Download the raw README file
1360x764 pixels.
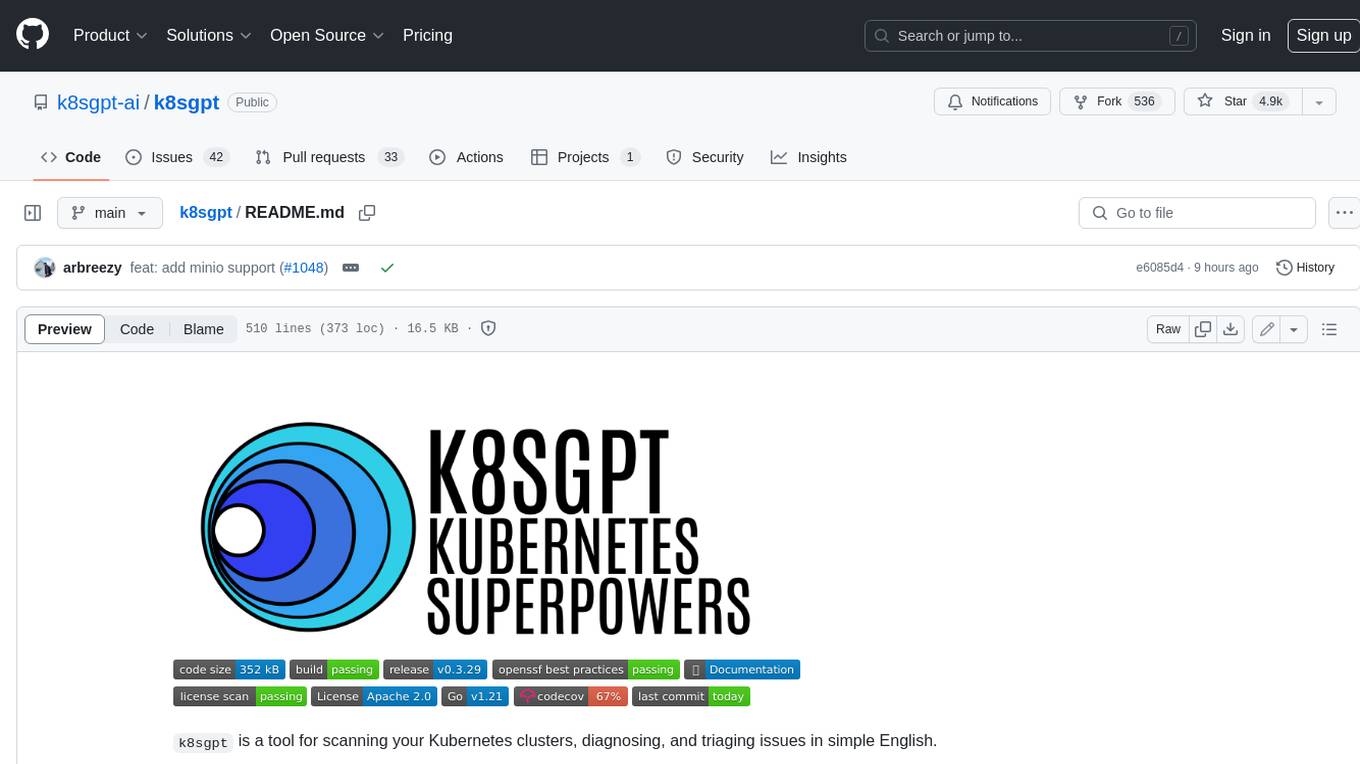1231,329
